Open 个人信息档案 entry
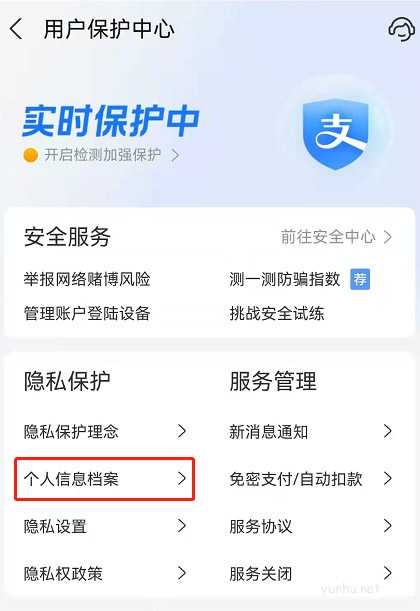 [104, 479]
